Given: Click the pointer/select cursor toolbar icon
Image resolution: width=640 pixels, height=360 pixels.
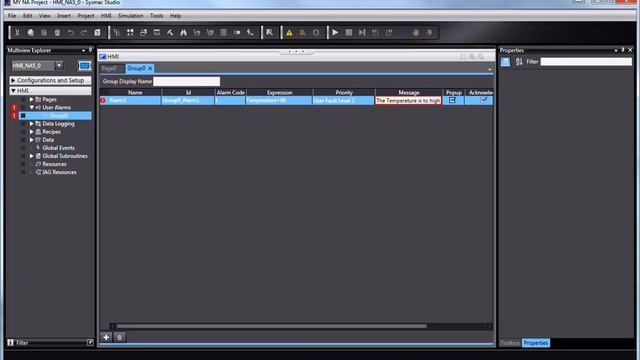Looking at the screenshot, I should (269, 33).
